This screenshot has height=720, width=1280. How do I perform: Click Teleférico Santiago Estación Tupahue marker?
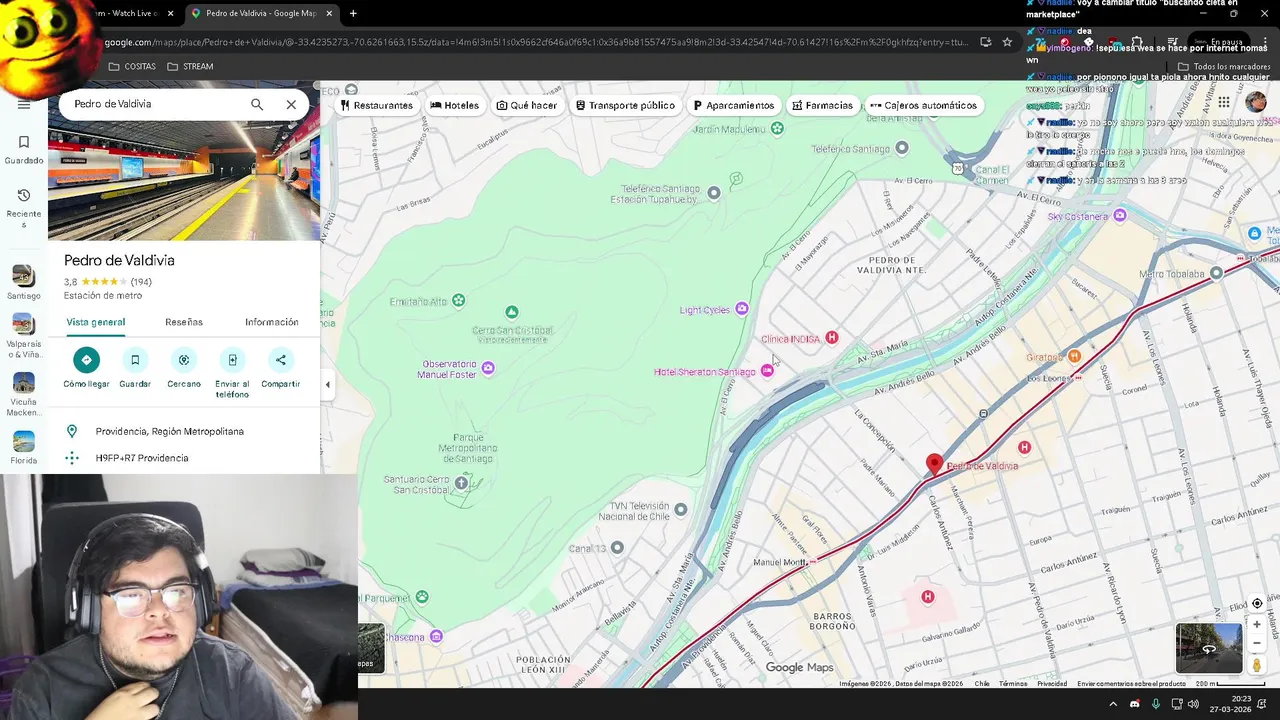click(x=713, y=193)
